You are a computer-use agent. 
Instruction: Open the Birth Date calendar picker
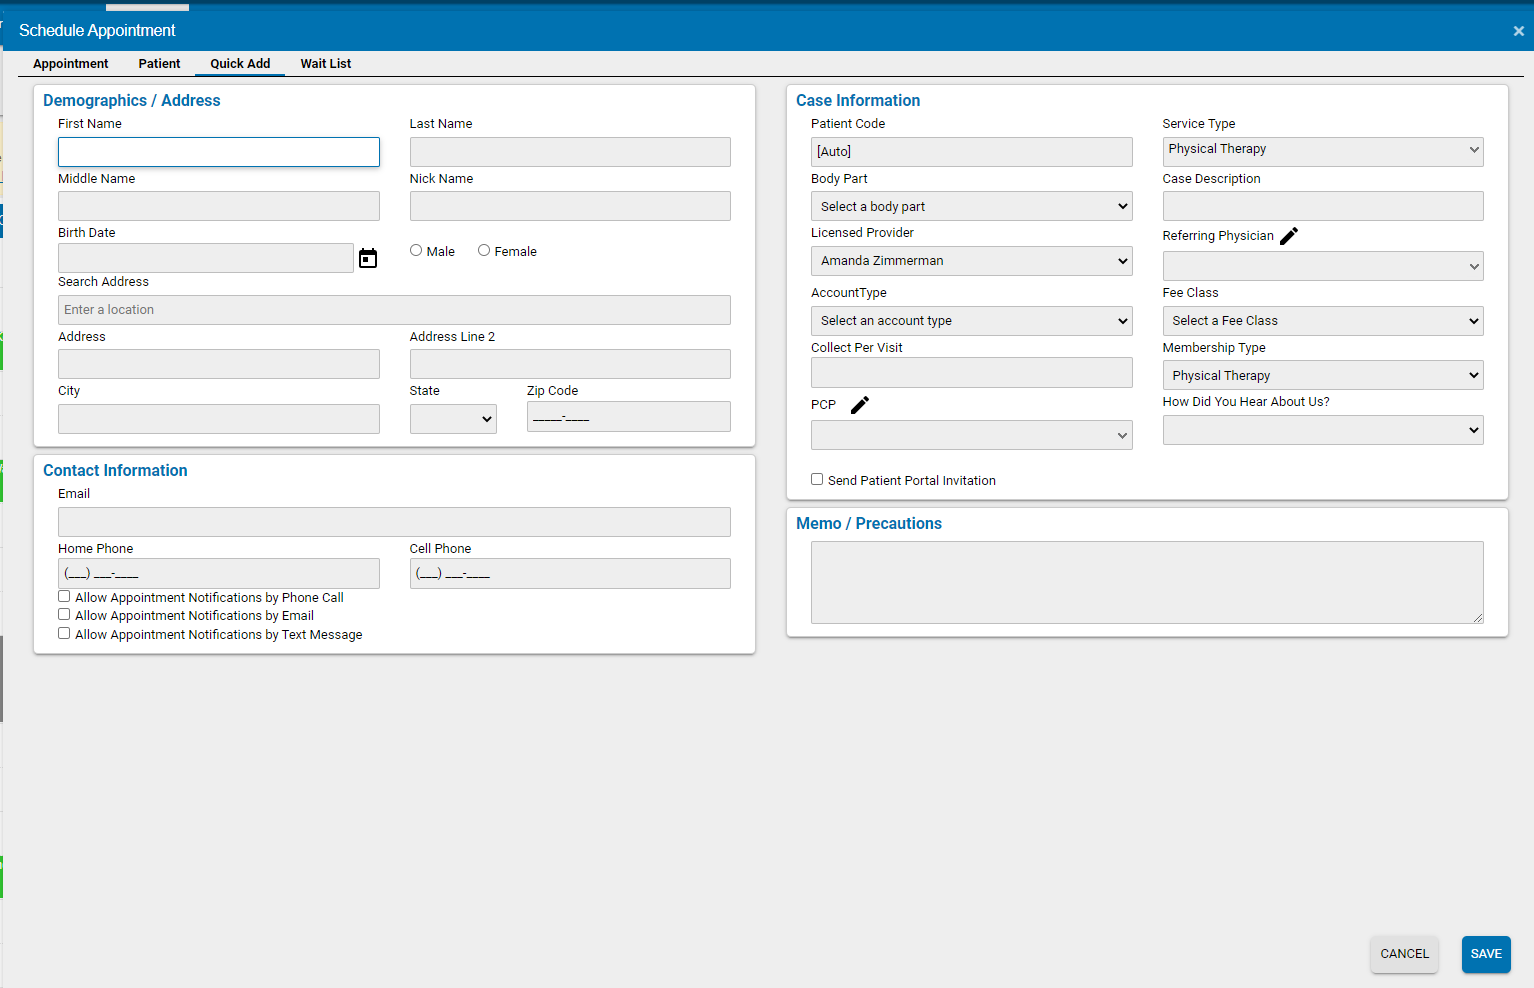tap(368, 257)
